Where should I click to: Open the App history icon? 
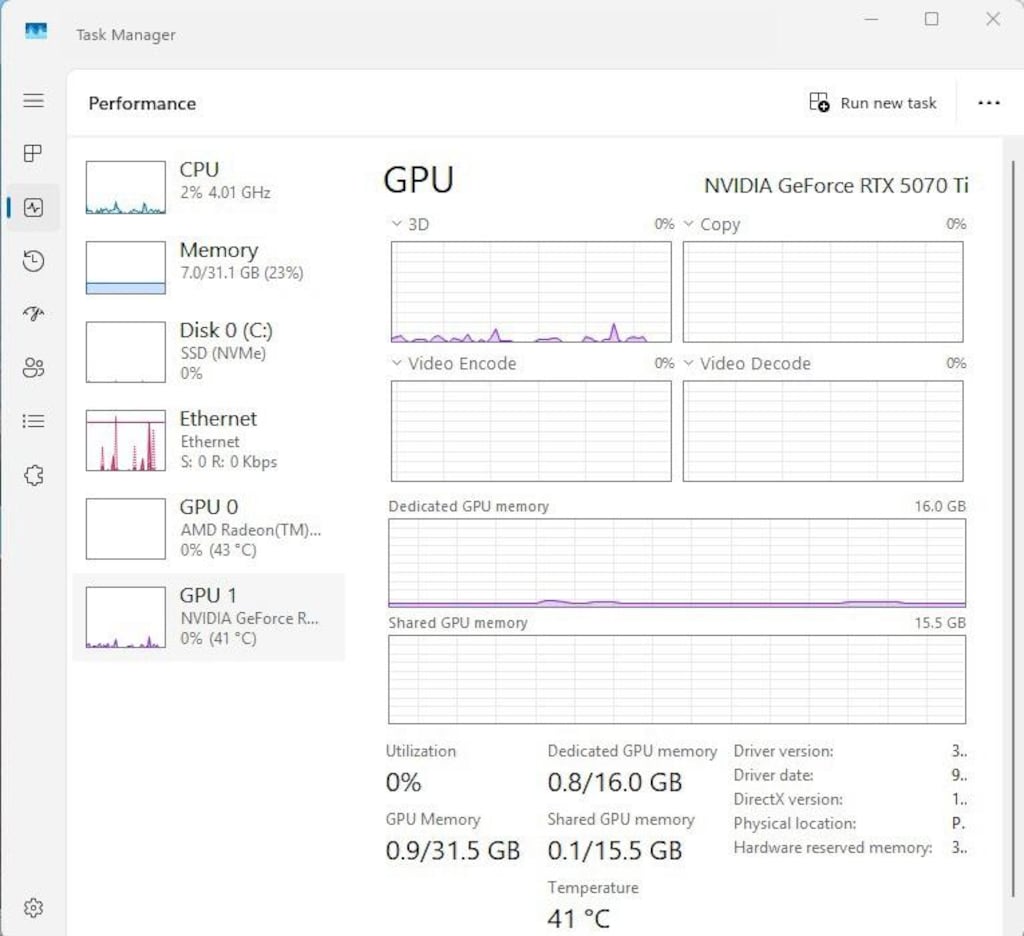[x=33, y=261]
